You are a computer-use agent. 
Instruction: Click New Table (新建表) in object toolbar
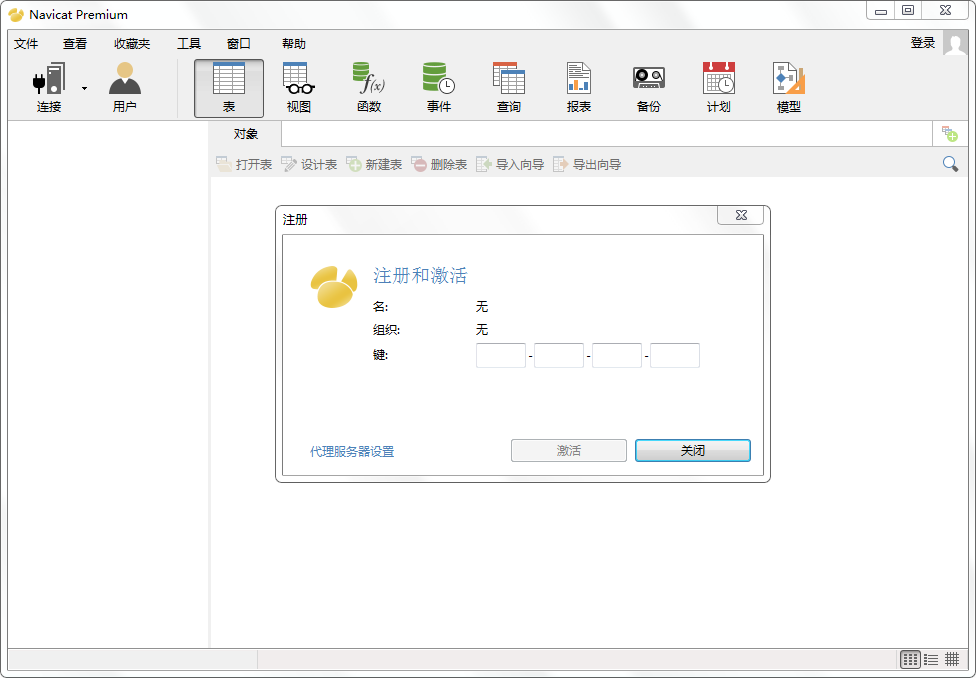tap(374, 164)
